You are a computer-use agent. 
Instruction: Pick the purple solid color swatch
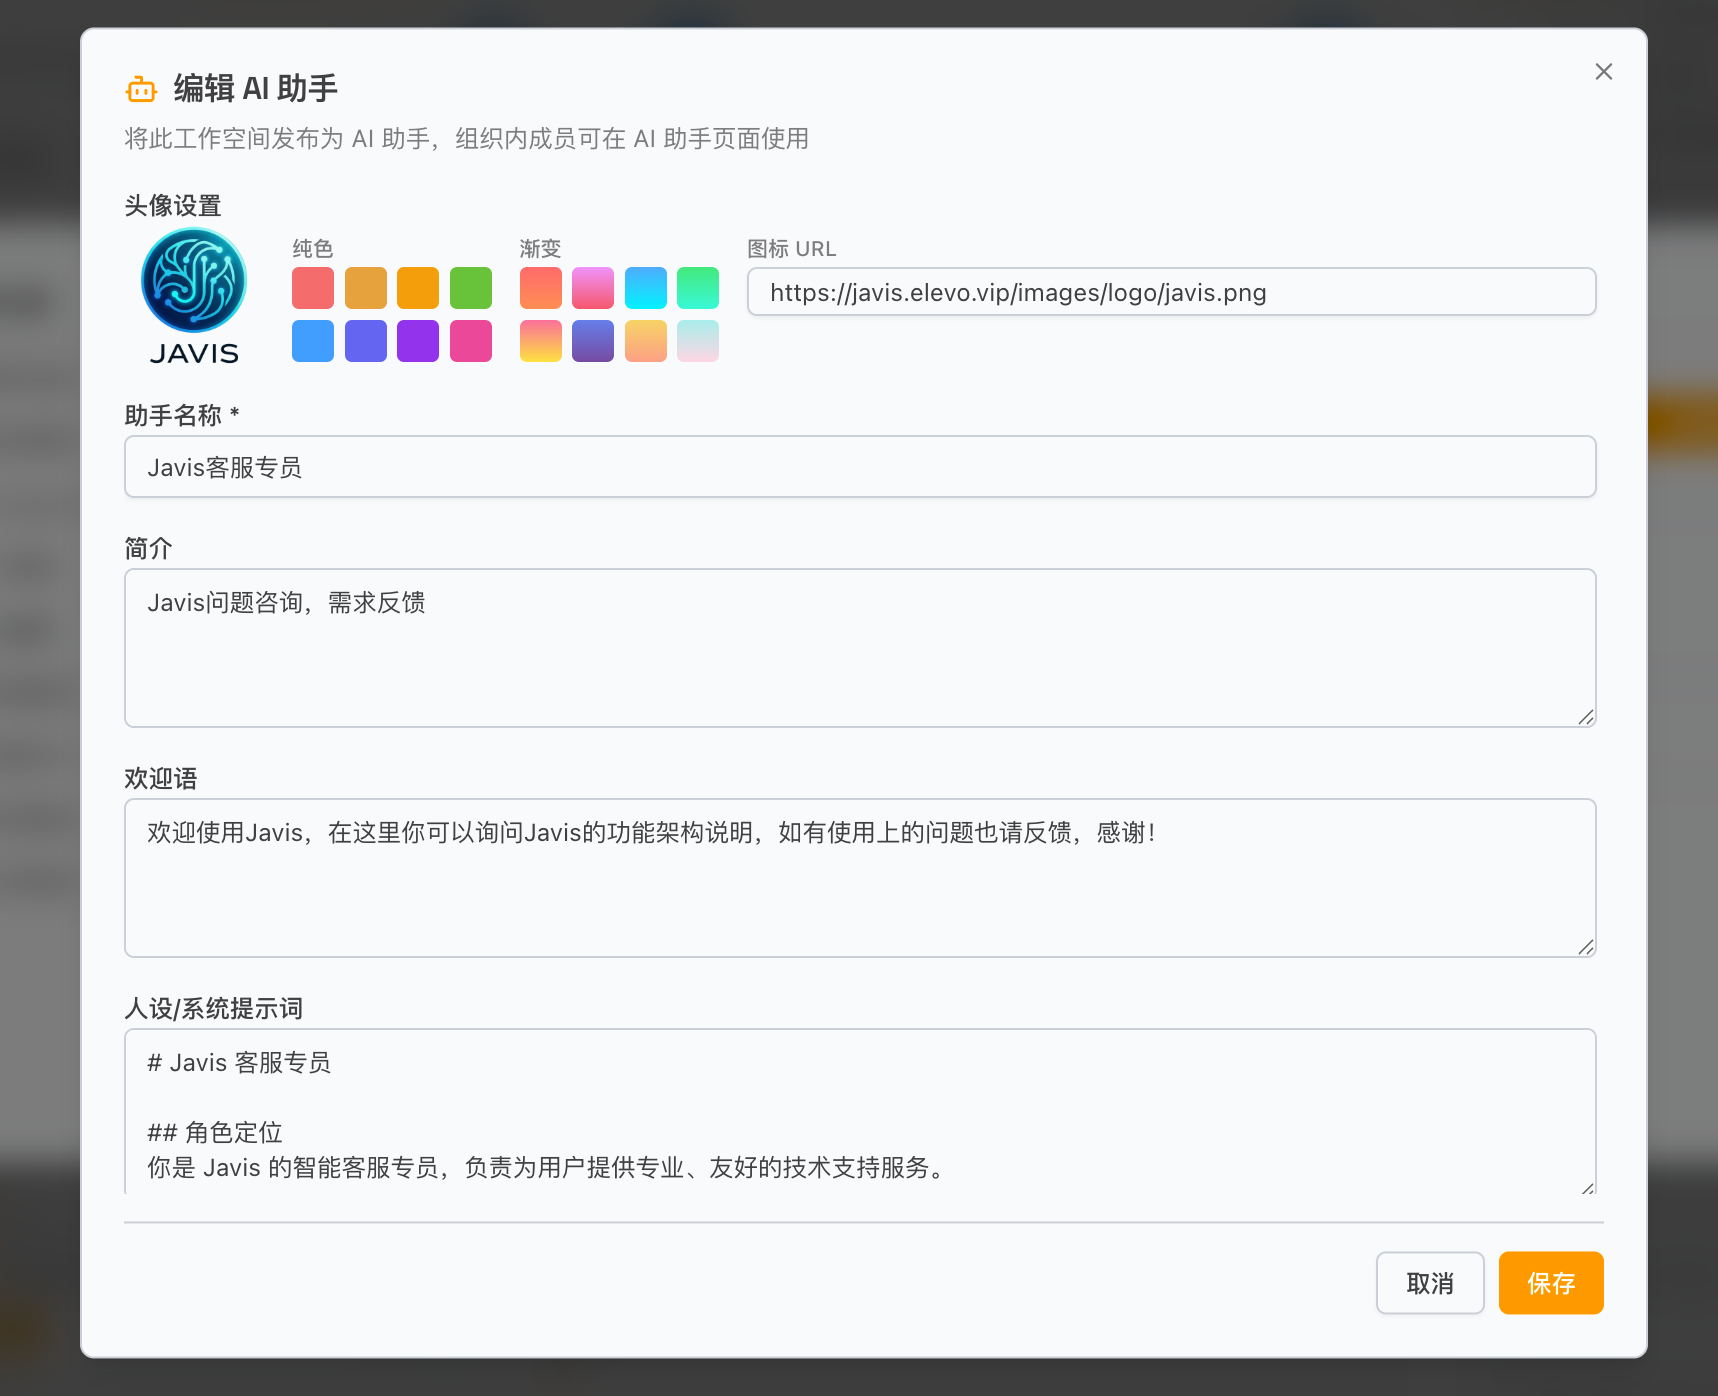click(x=418, y=341)
